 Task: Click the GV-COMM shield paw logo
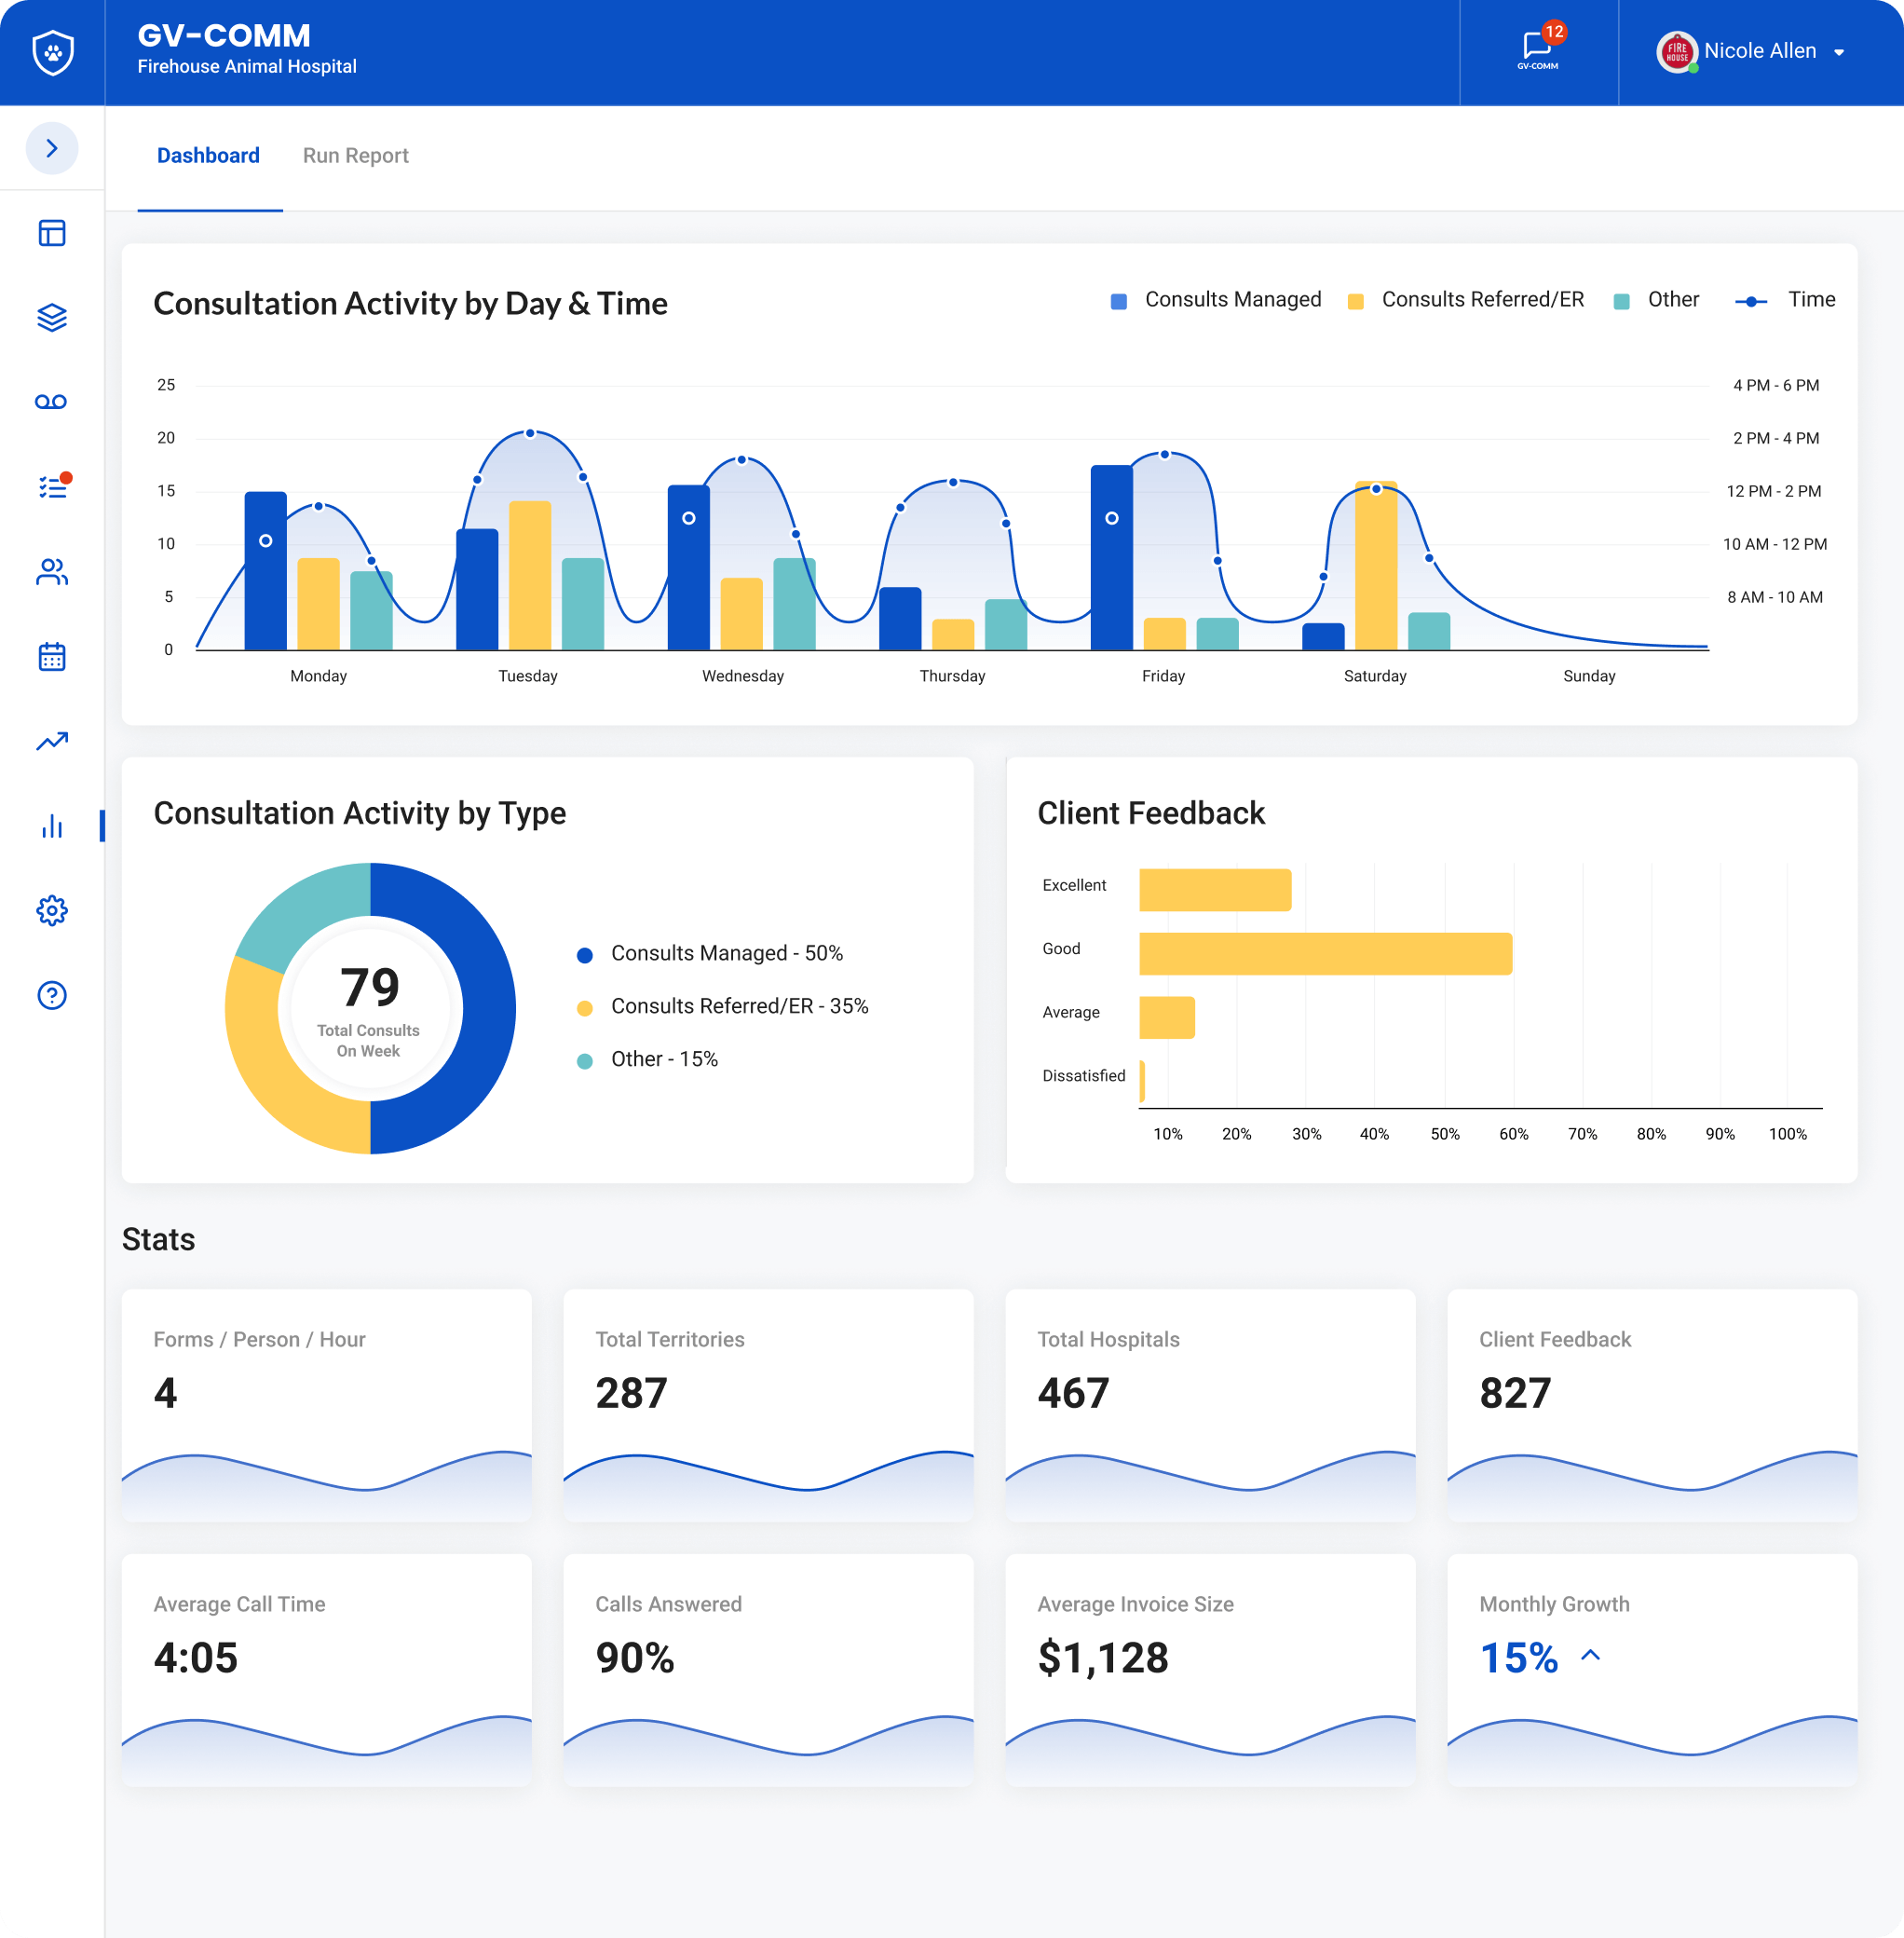pos(52,52)
